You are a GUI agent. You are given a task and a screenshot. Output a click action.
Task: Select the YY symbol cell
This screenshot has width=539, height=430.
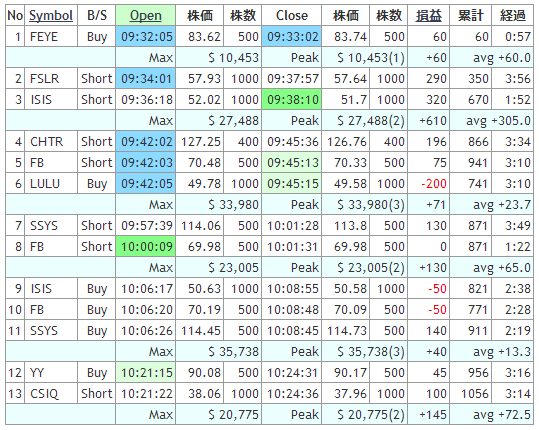[51, 373]
